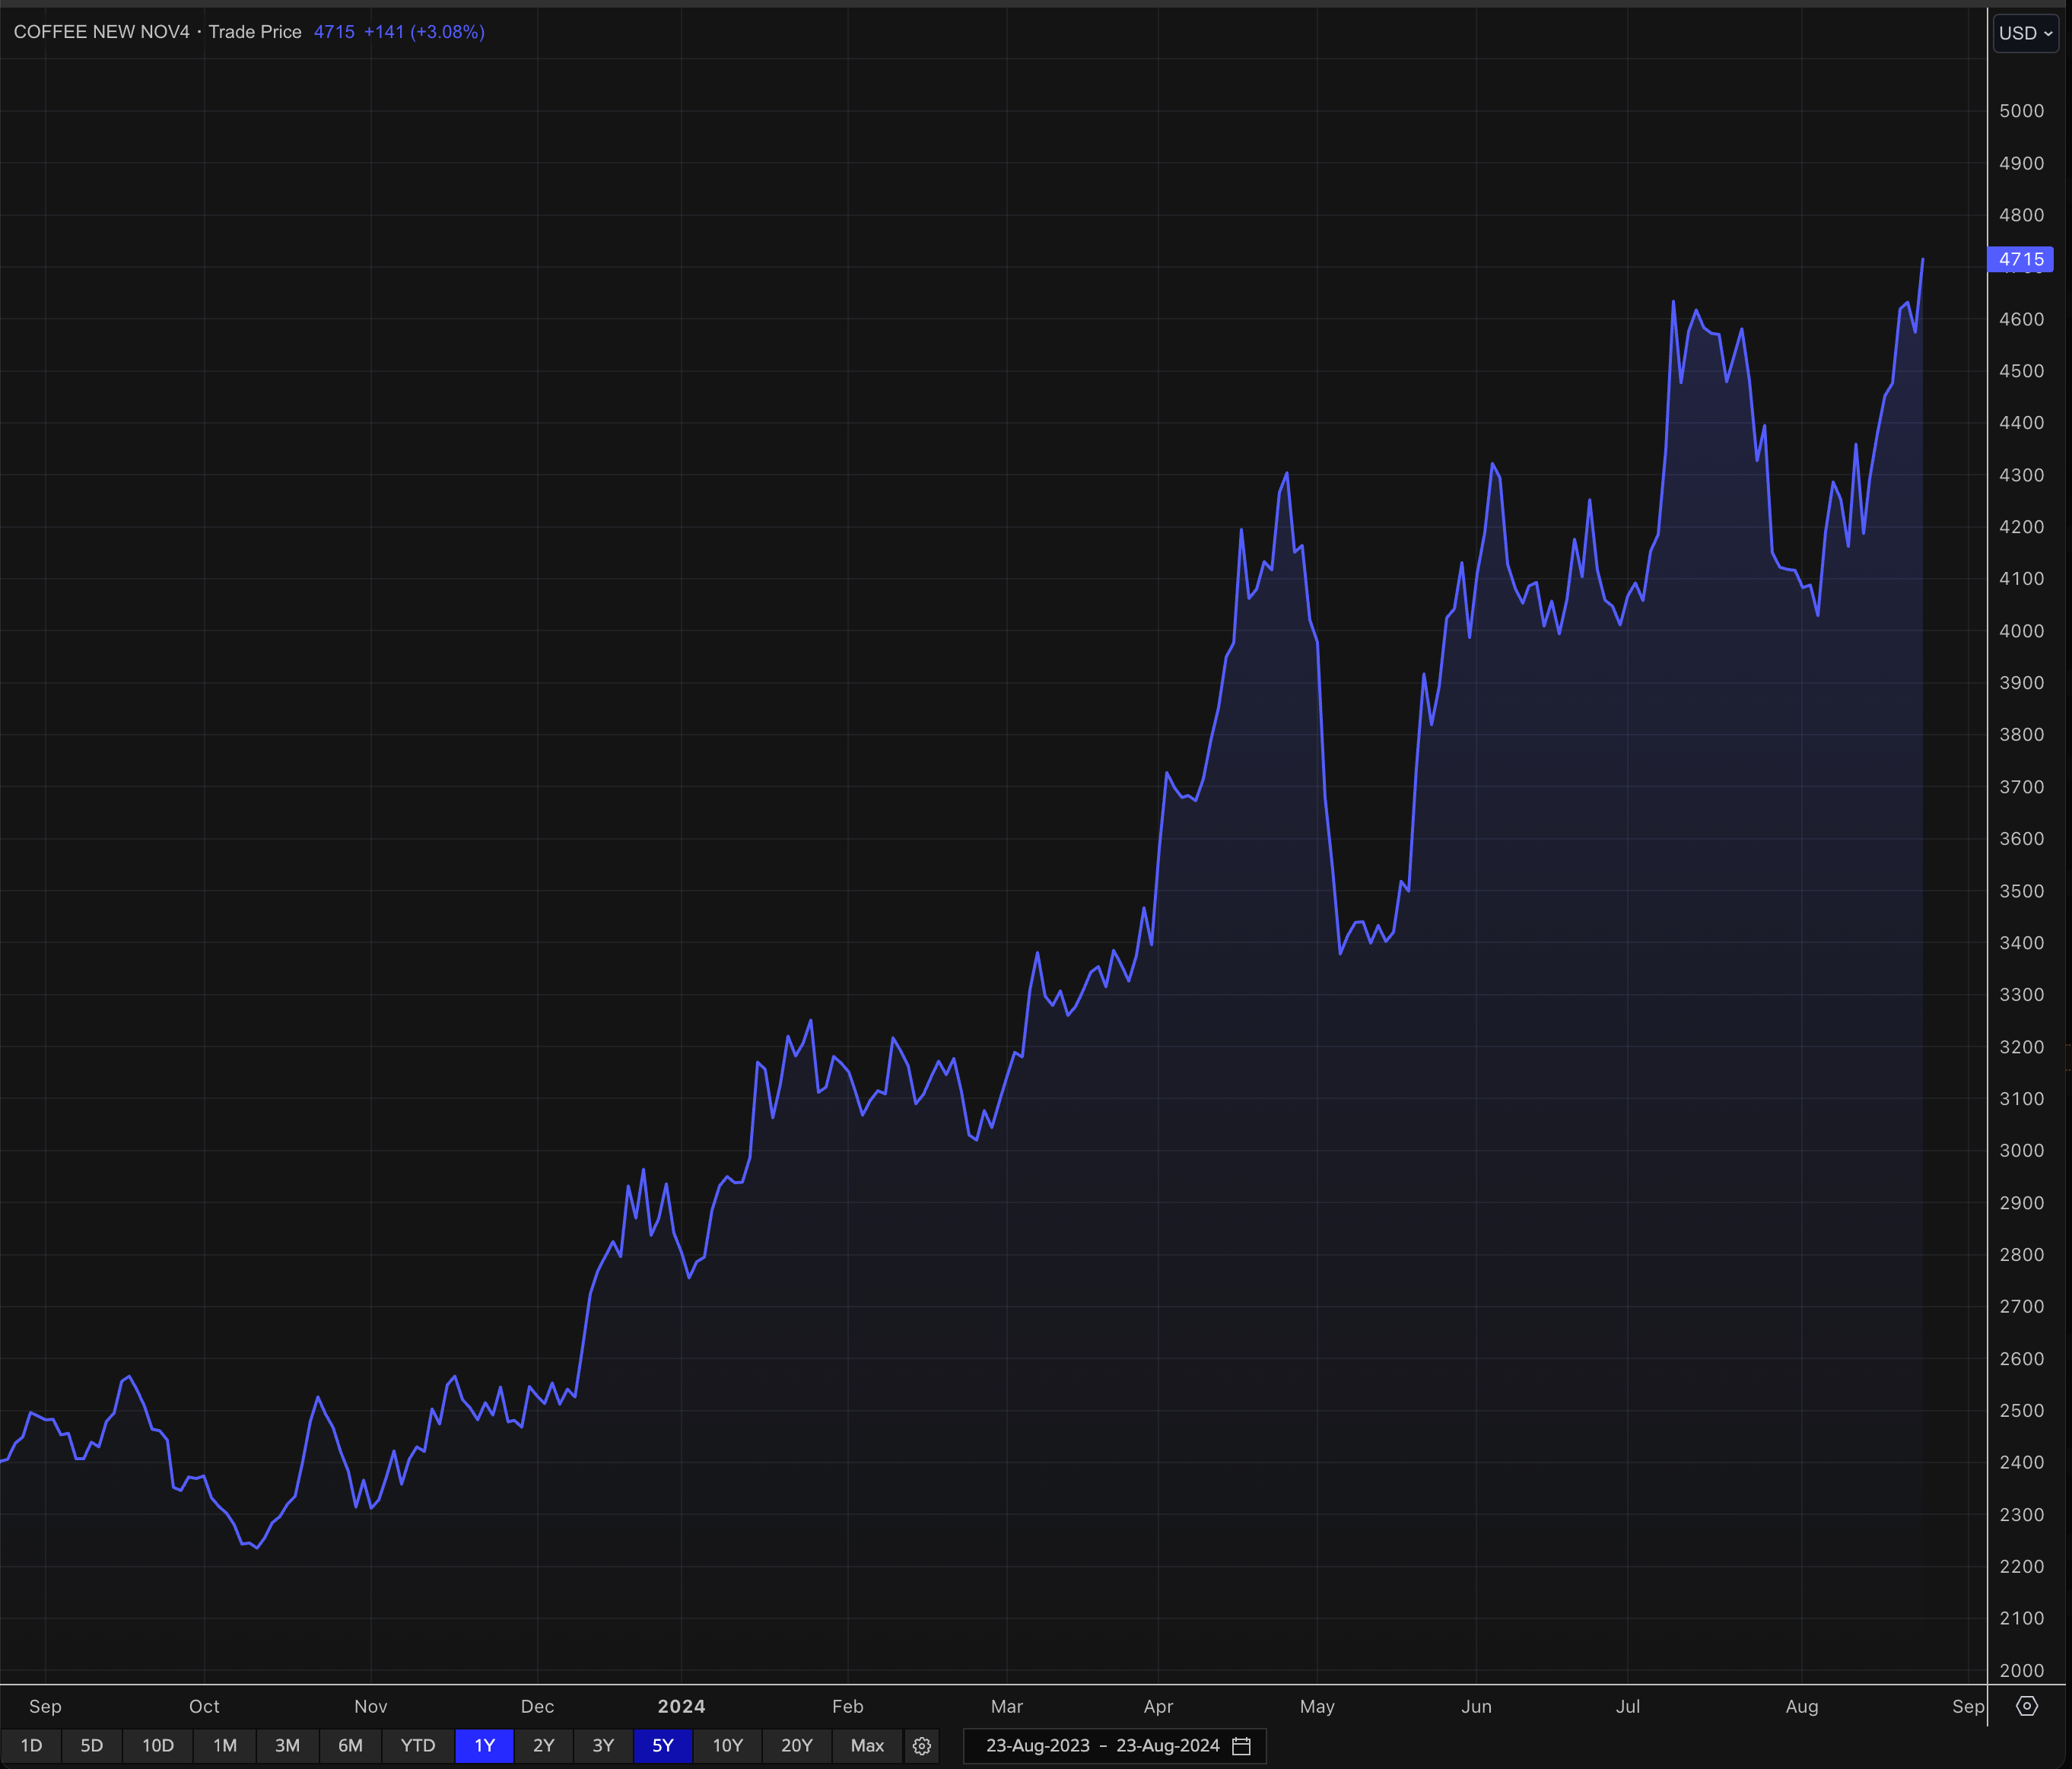Switch to YTD range

(x=418, y=1746)
